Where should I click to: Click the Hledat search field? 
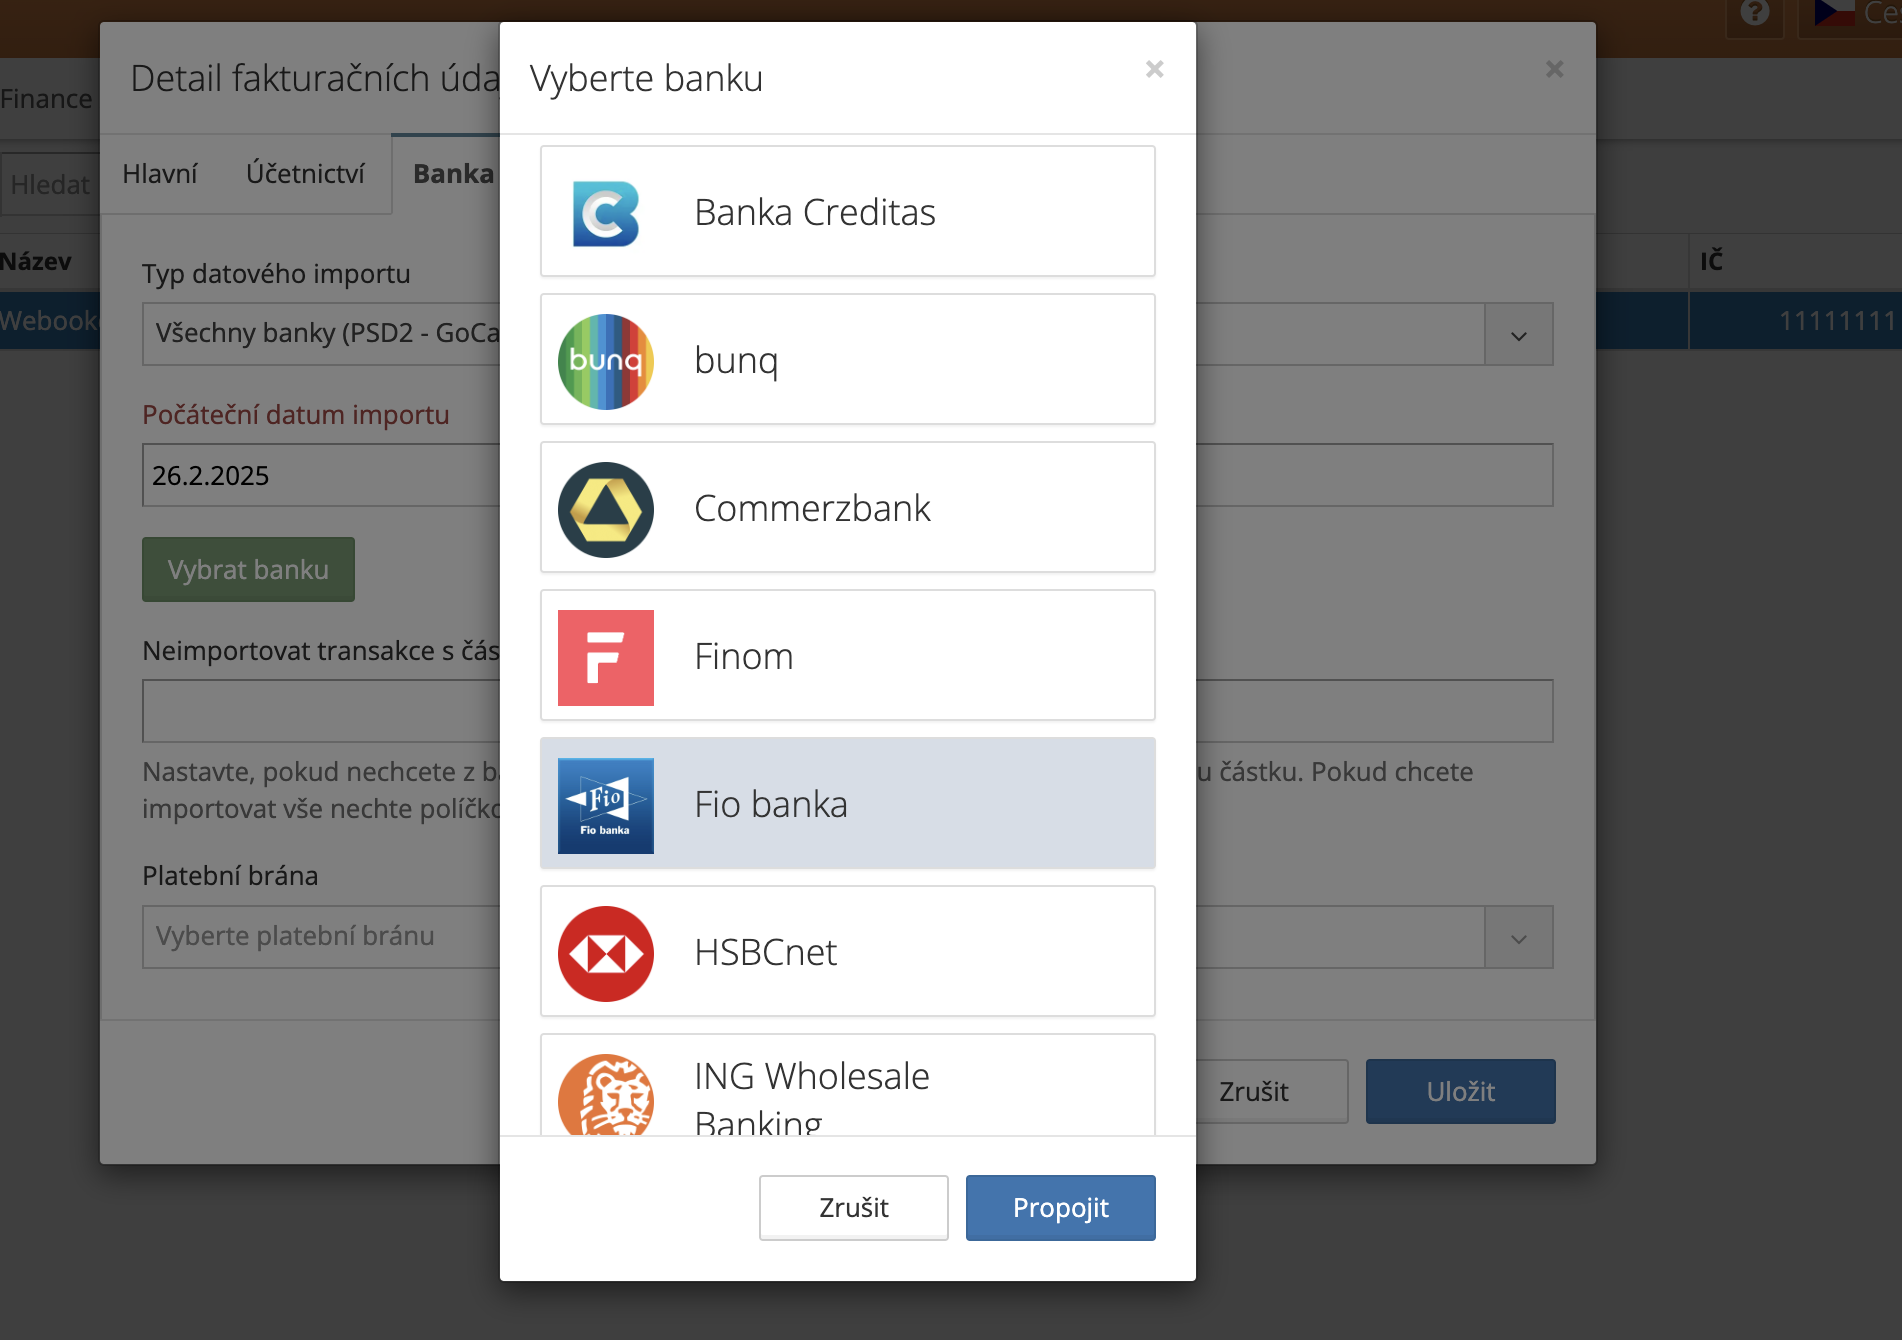(x=50, y=185)
